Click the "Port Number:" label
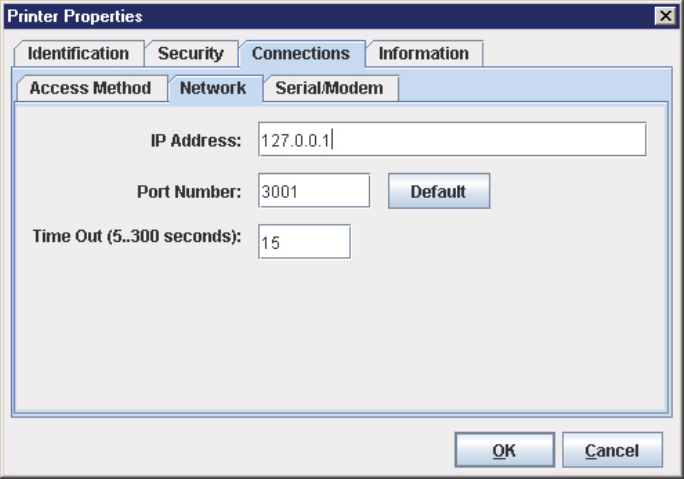The height and width of the screenshot is (479, 684). (x=190, y=191)
